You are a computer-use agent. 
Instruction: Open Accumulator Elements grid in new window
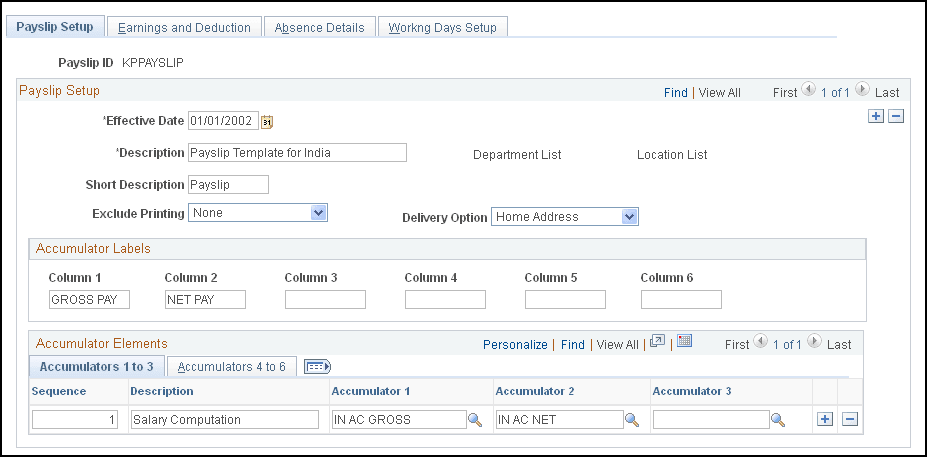(x=657, y=341)
